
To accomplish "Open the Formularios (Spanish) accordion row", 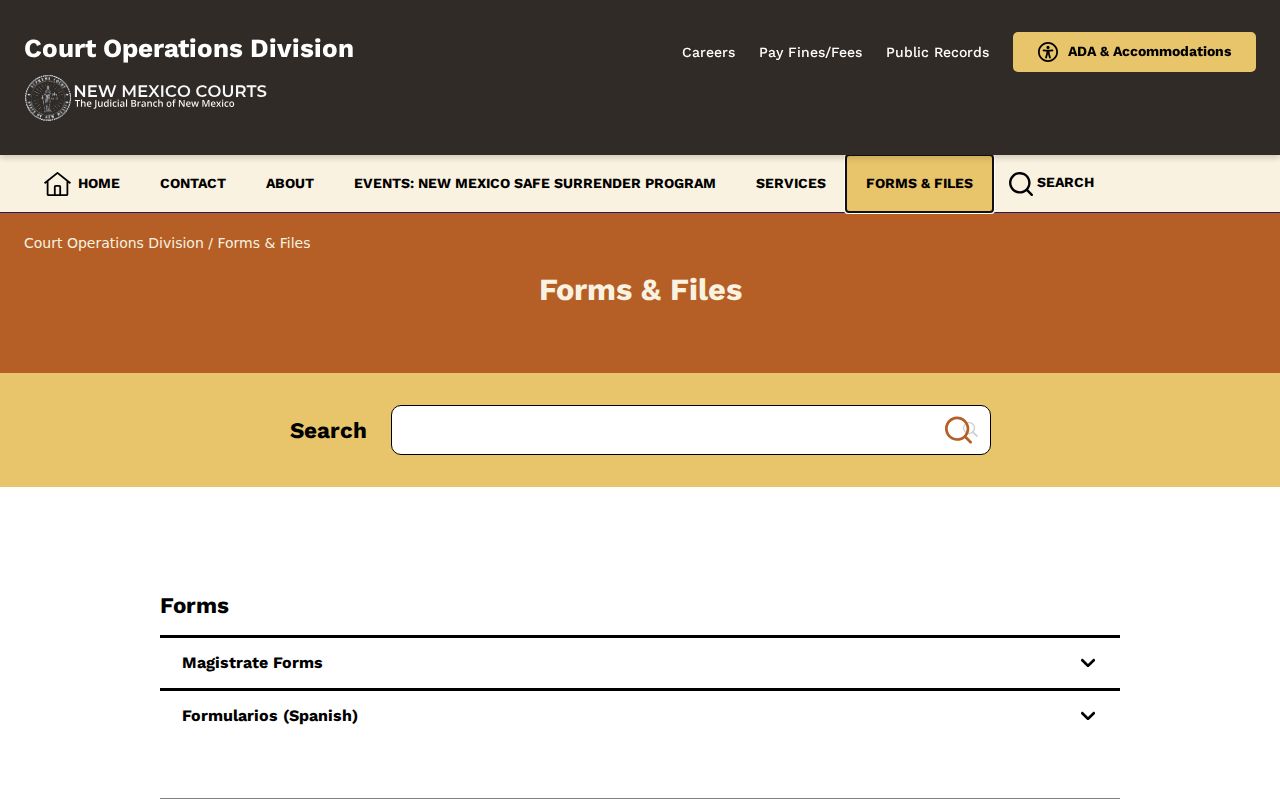I will pos(640,716).
